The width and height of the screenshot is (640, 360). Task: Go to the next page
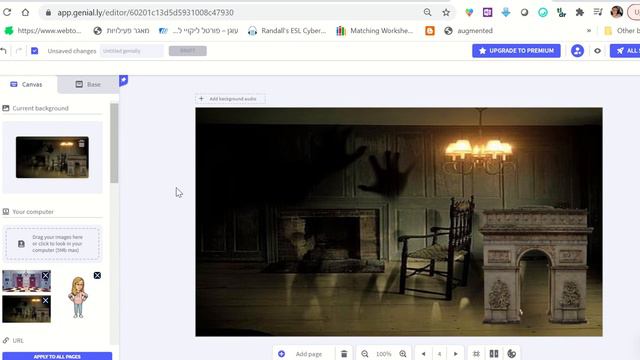[456, 354]
